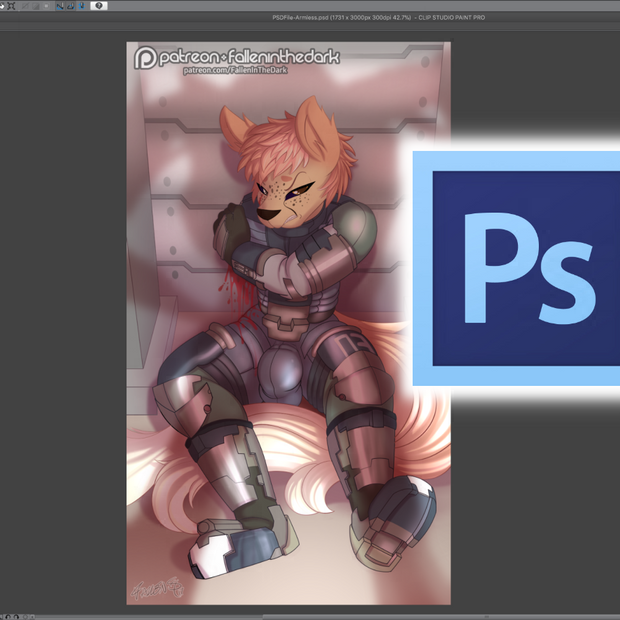Click the grayed-out small box icon in the command bar
The width and height of the screenshot is (620, 620).
point(46,6)
